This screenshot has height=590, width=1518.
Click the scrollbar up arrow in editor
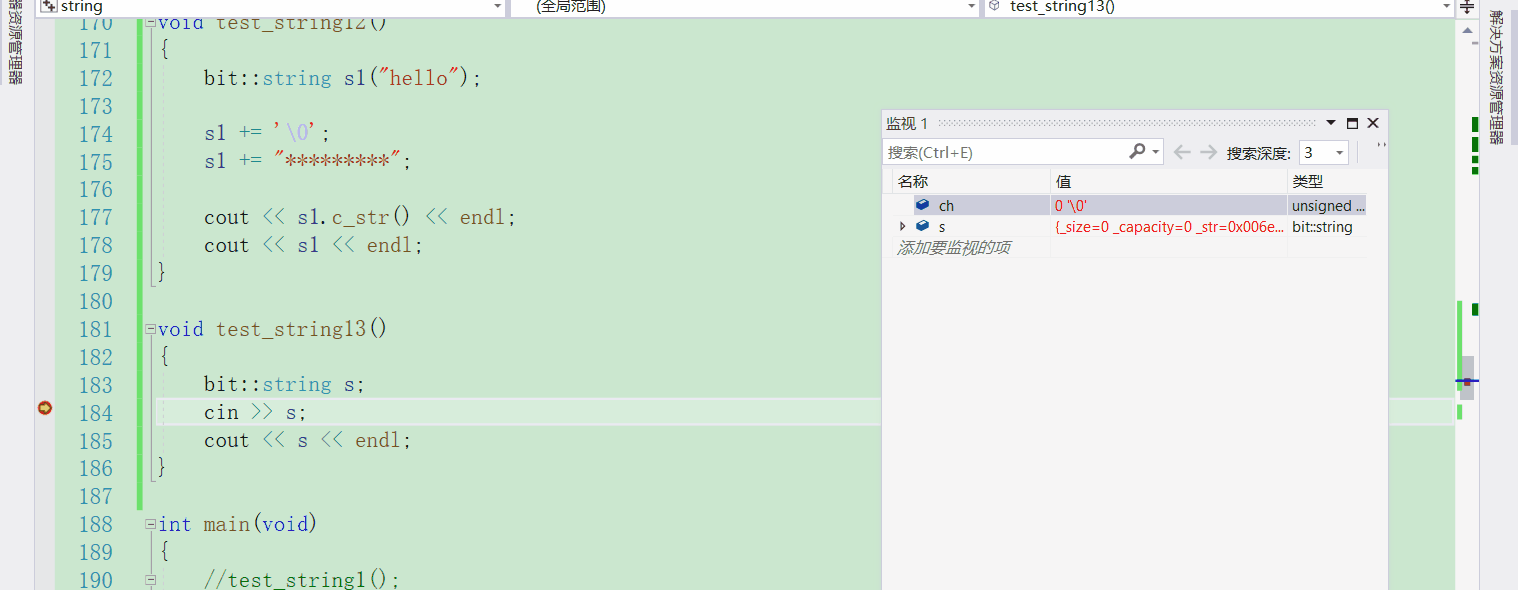point(1467,31)
